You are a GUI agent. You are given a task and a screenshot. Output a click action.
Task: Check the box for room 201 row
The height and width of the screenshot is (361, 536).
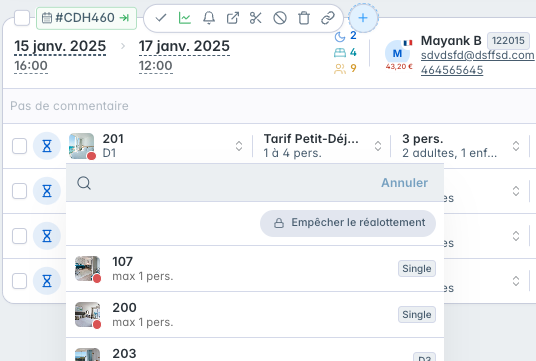pos(19,146)
